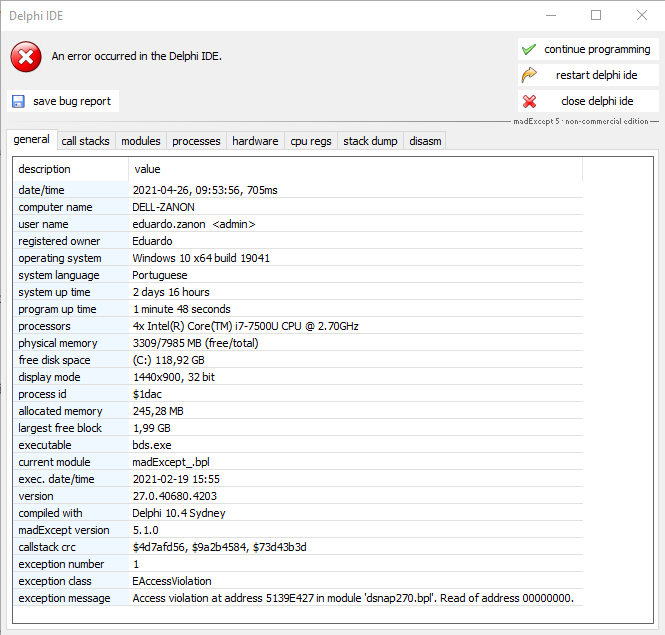Open the call stacks tab
The height and width of the screenshot is (635, 665).
[x=85, y=141]
